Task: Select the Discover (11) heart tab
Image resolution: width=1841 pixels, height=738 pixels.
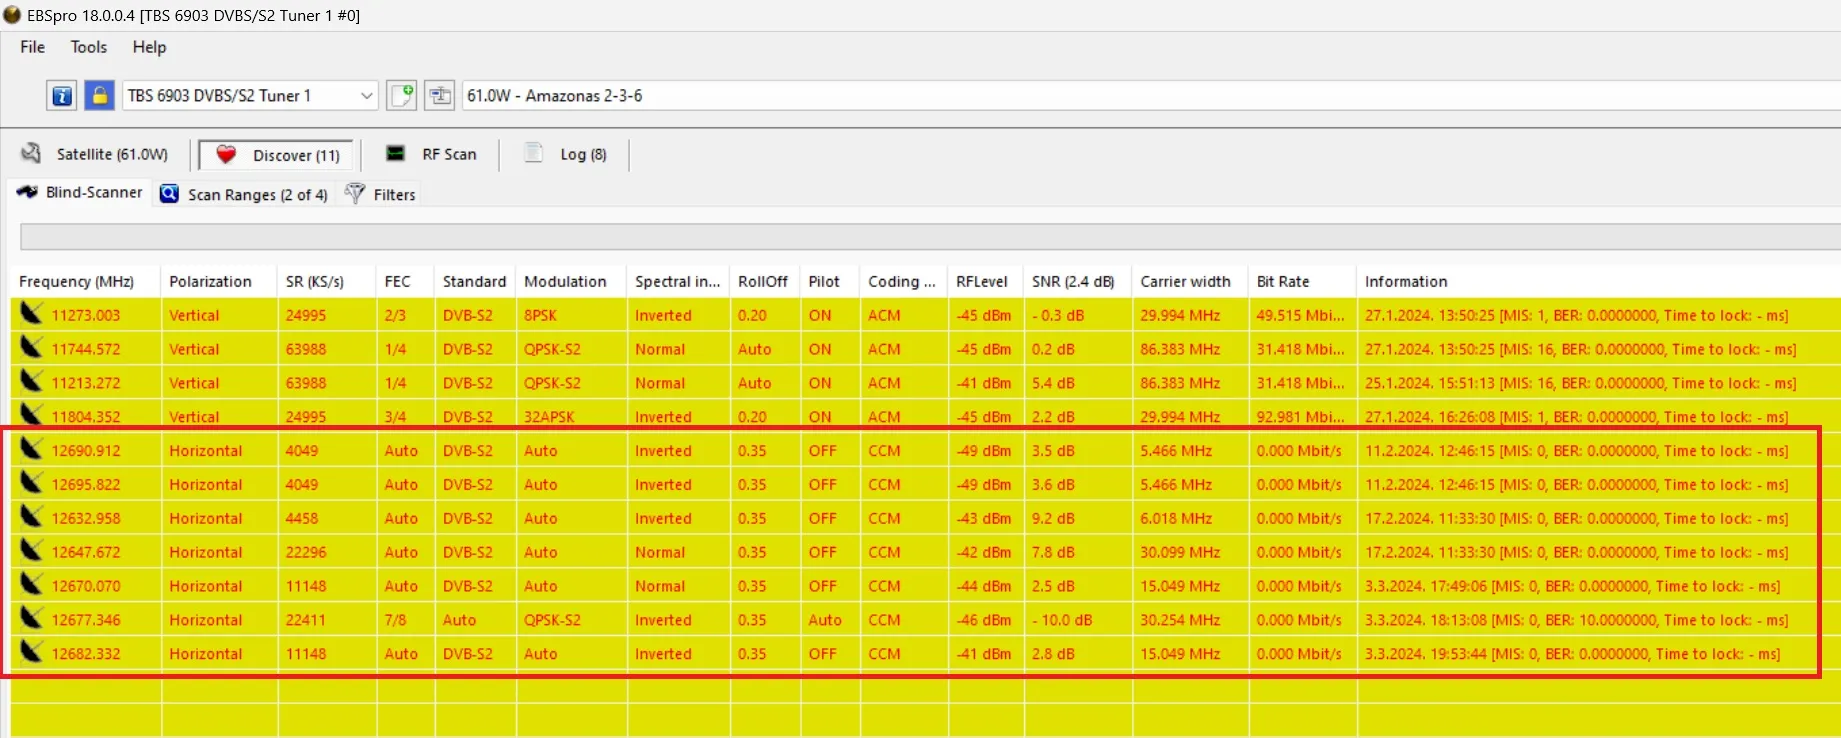Action: pos(278,155)
